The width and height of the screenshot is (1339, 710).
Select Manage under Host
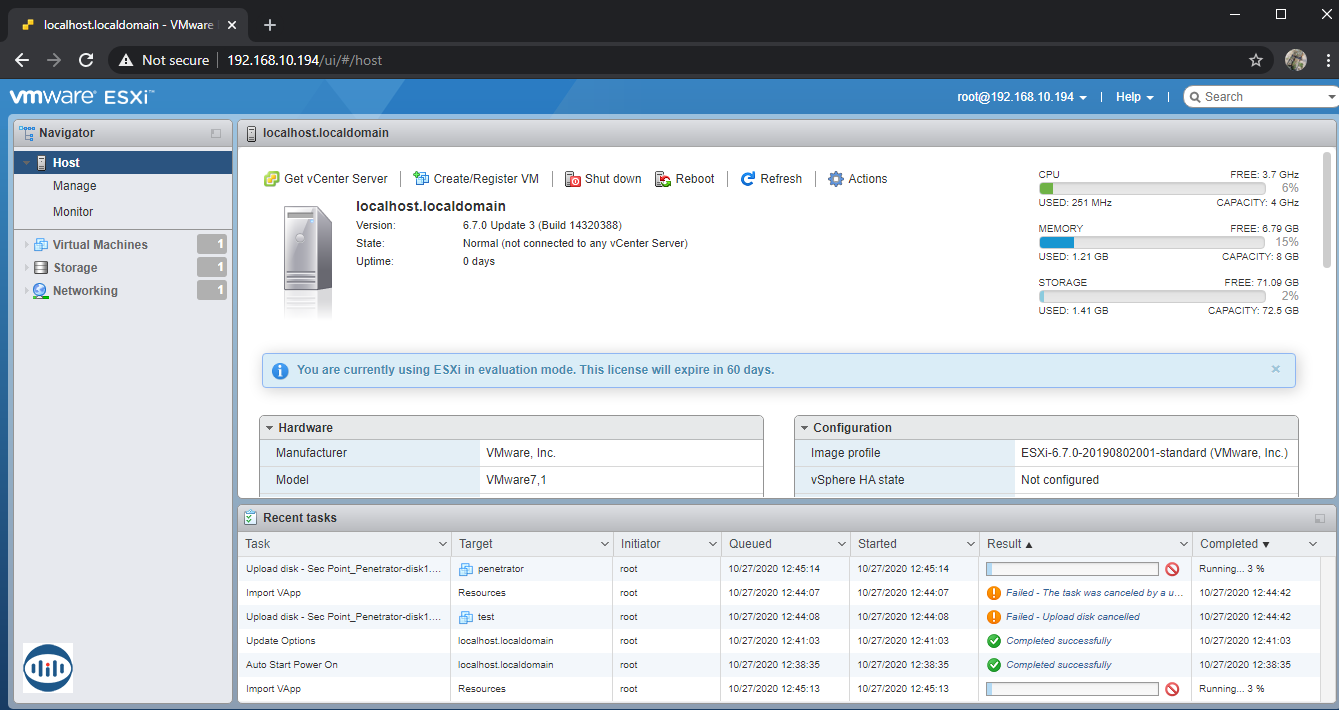pyautogui.click(x=75, y=186)
